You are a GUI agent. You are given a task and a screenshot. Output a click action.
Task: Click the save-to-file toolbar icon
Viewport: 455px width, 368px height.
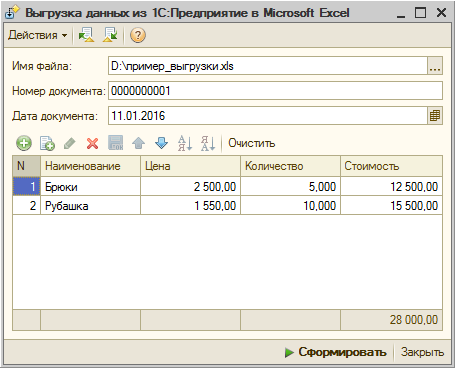click(110, 35)
